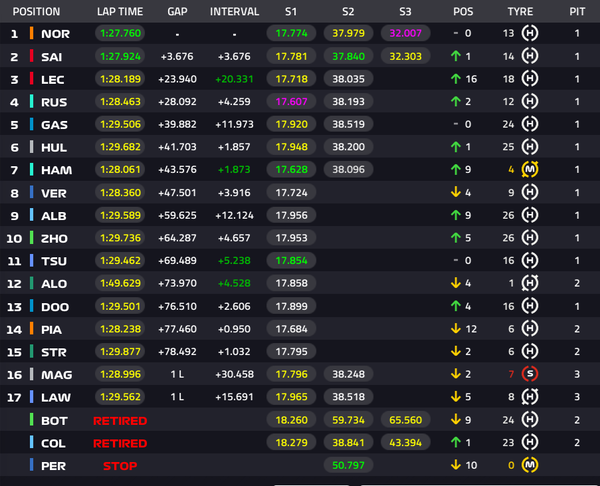Image resolution: width=600 pixels, height=486 pixels.
Task: Click the POSITION column header
Action: (36, 11)
